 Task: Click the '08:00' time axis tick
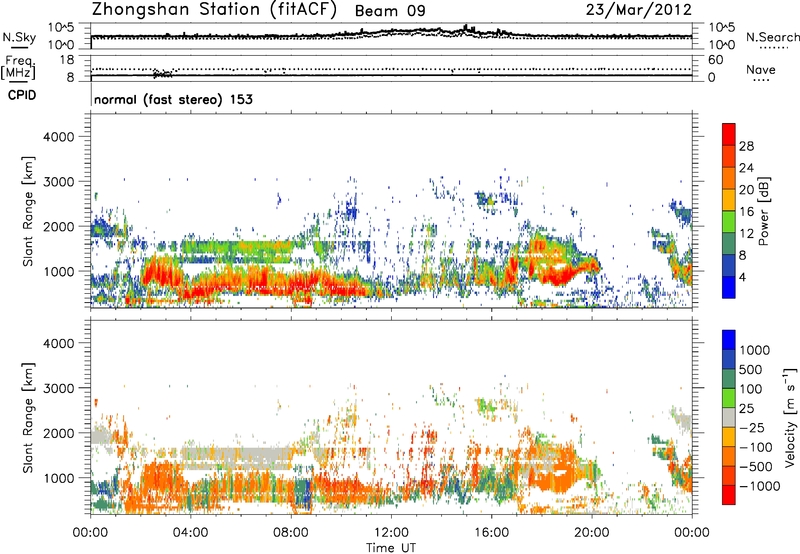click(x=291, y=533)
